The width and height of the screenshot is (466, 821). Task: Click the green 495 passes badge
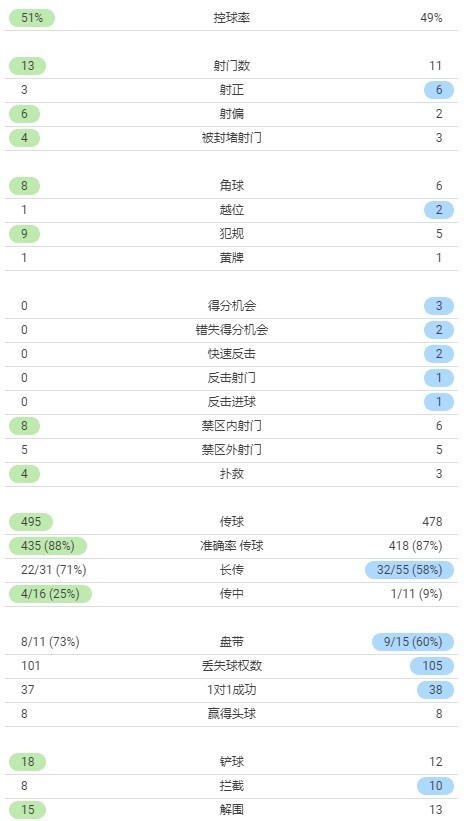coord(31,522)
